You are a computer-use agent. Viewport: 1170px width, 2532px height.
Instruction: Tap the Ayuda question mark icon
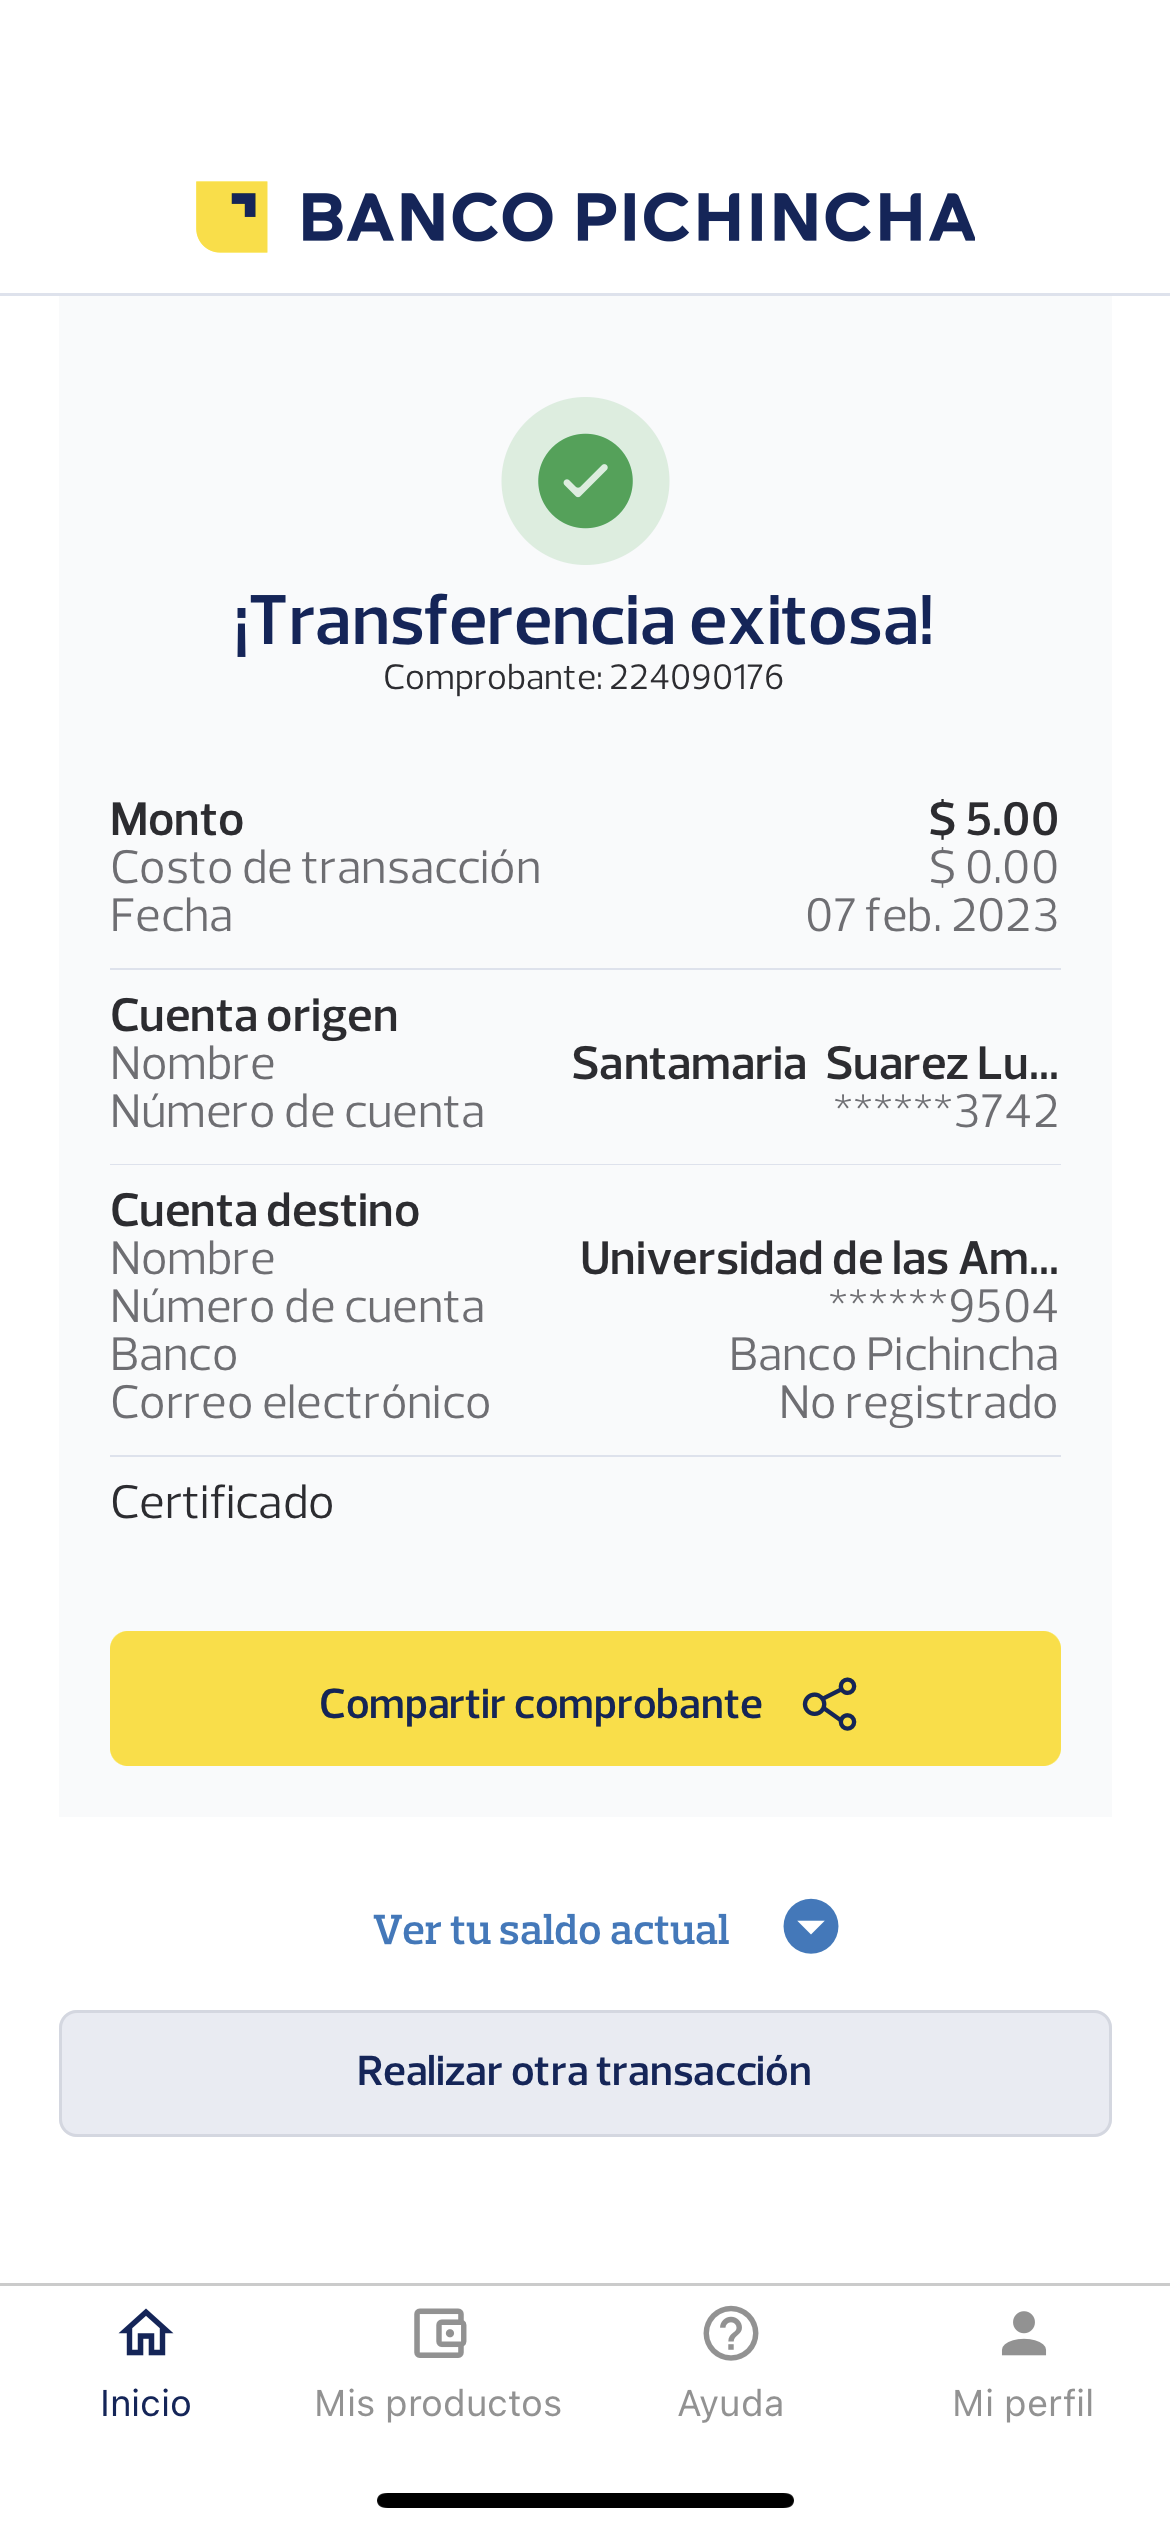(731, 2333)
